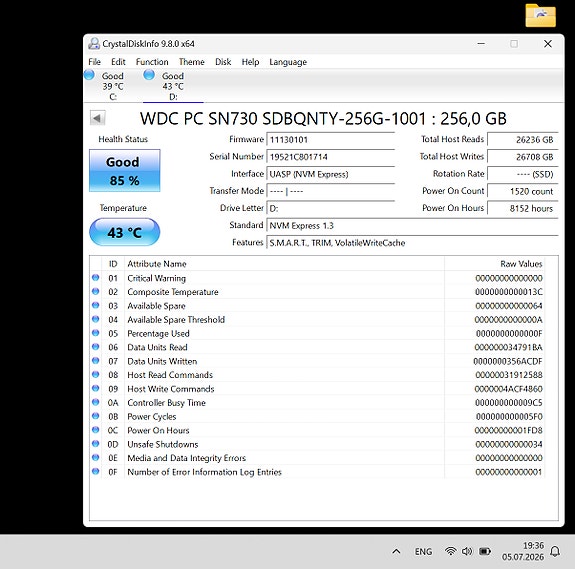Click status dot of Available Spare Threshold row
575x569 pixels.
coord(96,319)
